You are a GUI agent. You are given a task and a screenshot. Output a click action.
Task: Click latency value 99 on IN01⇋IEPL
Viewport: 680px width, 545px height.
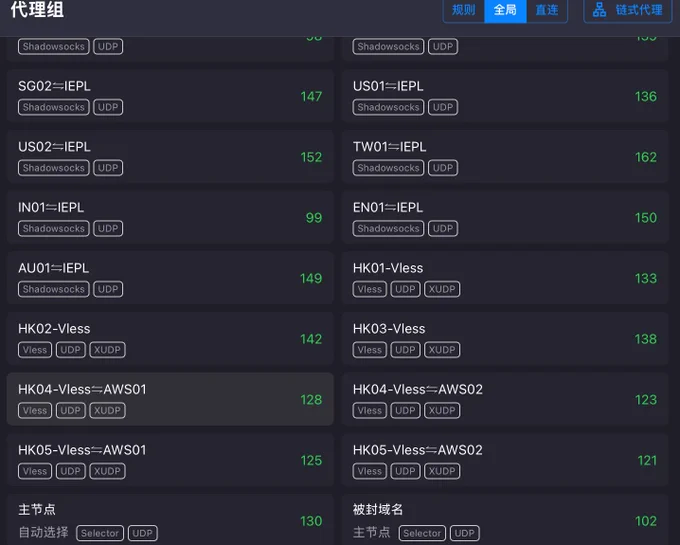(x=314, y=218)
